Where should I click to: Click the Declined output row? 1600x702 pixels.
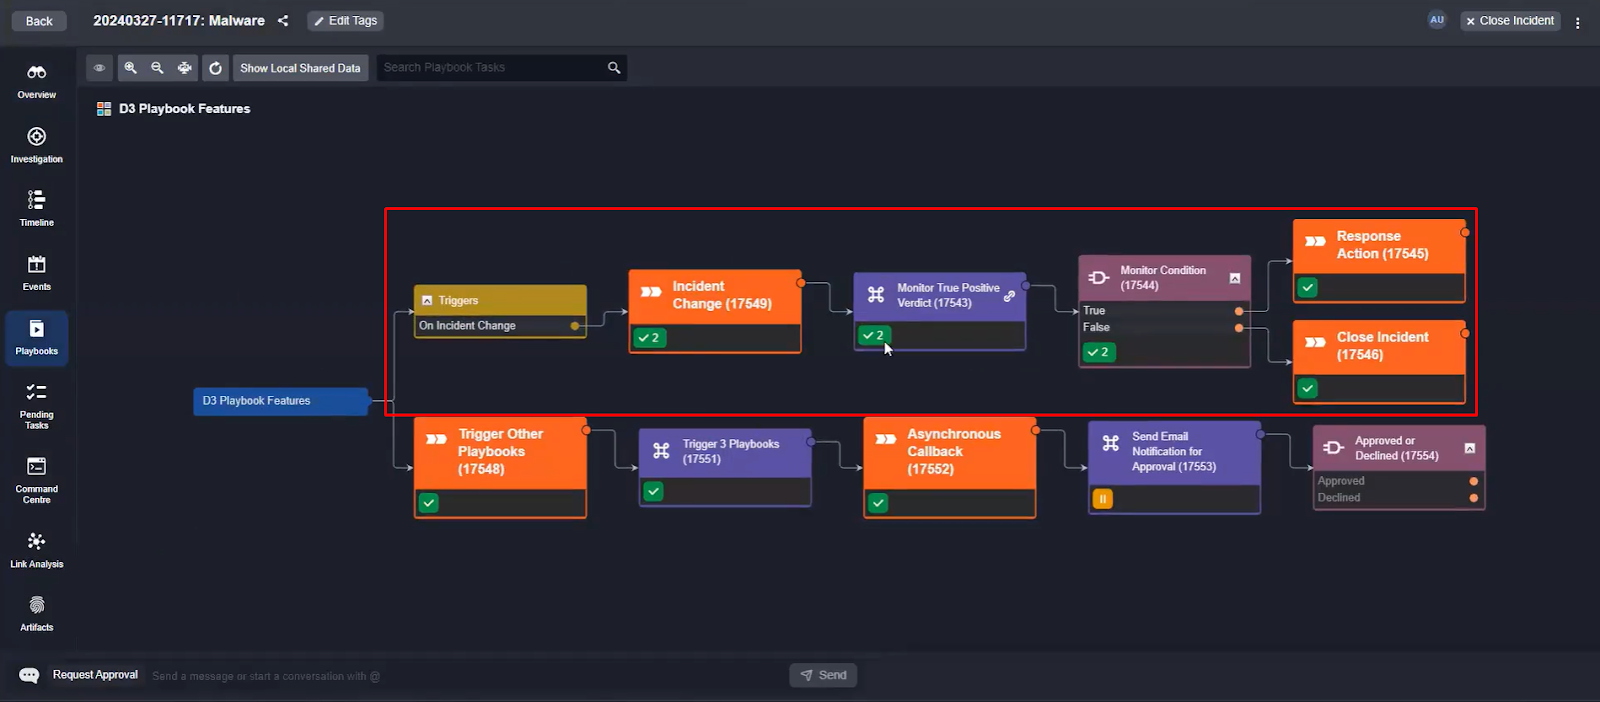tap(1399, 497)
